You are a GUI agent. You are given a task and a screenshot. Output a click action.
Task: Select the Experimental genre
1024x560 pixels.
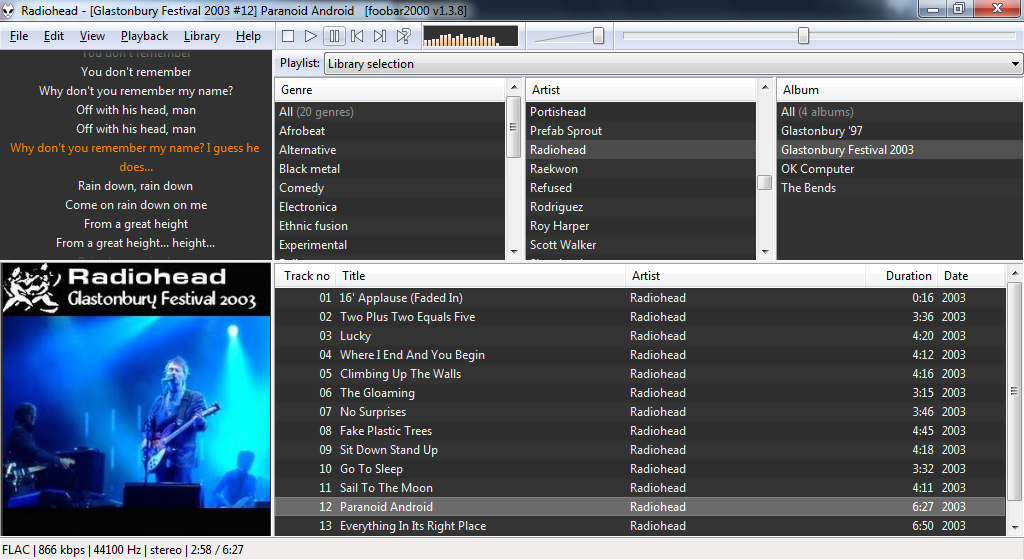coord(390,245)
